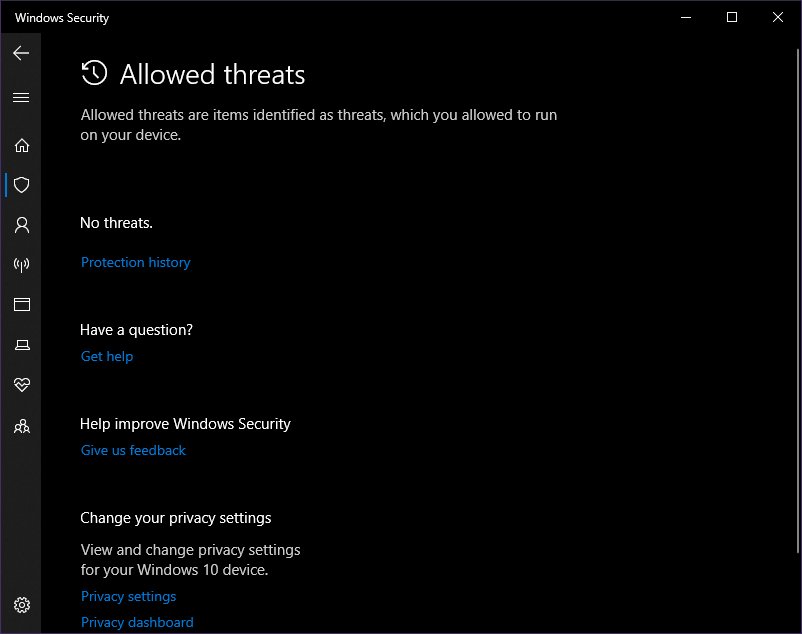Minimize the Windows Security window
This screenshot has width=802, height=634.
click(x=686, y=17)
